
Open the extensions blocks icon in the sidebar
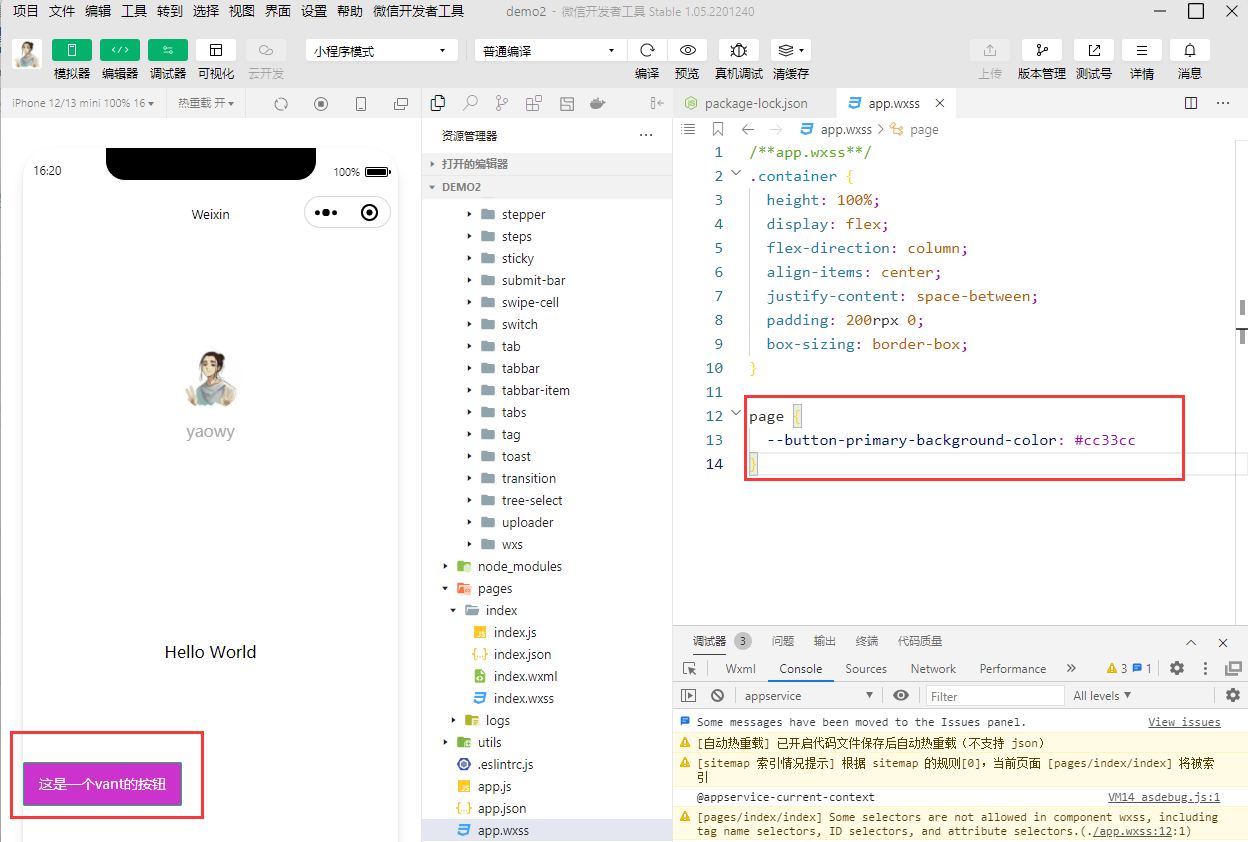[x=533, y=103]
